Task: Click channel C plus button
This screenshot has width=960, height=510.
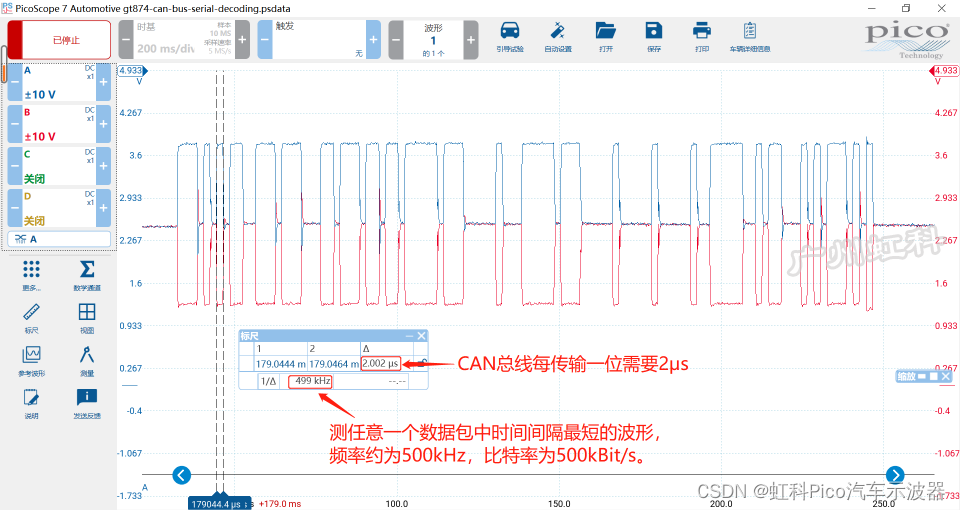Action: pos(103,166)
